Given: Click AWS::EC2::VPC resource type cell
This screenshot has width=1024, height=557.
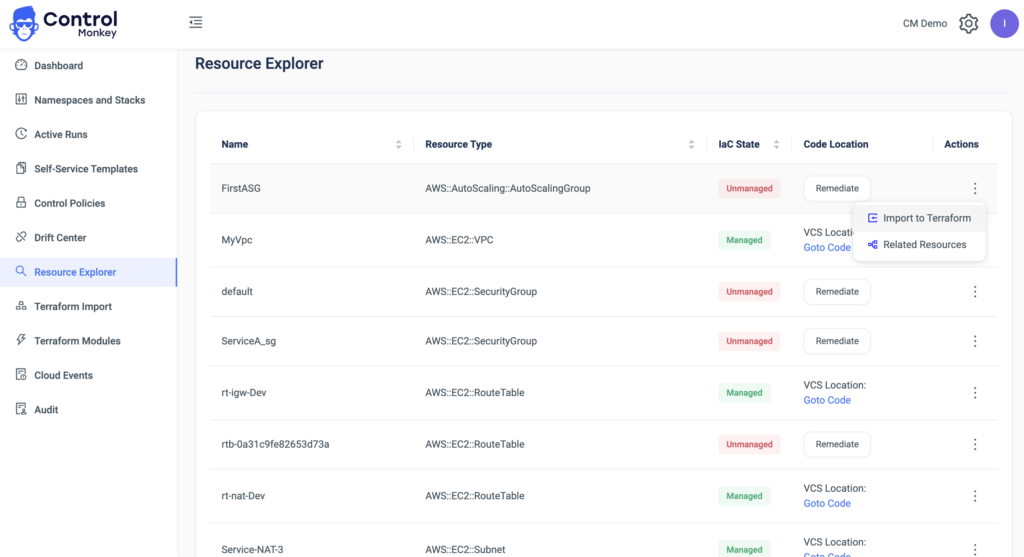Looking at the screenshot, I should 459,240.
